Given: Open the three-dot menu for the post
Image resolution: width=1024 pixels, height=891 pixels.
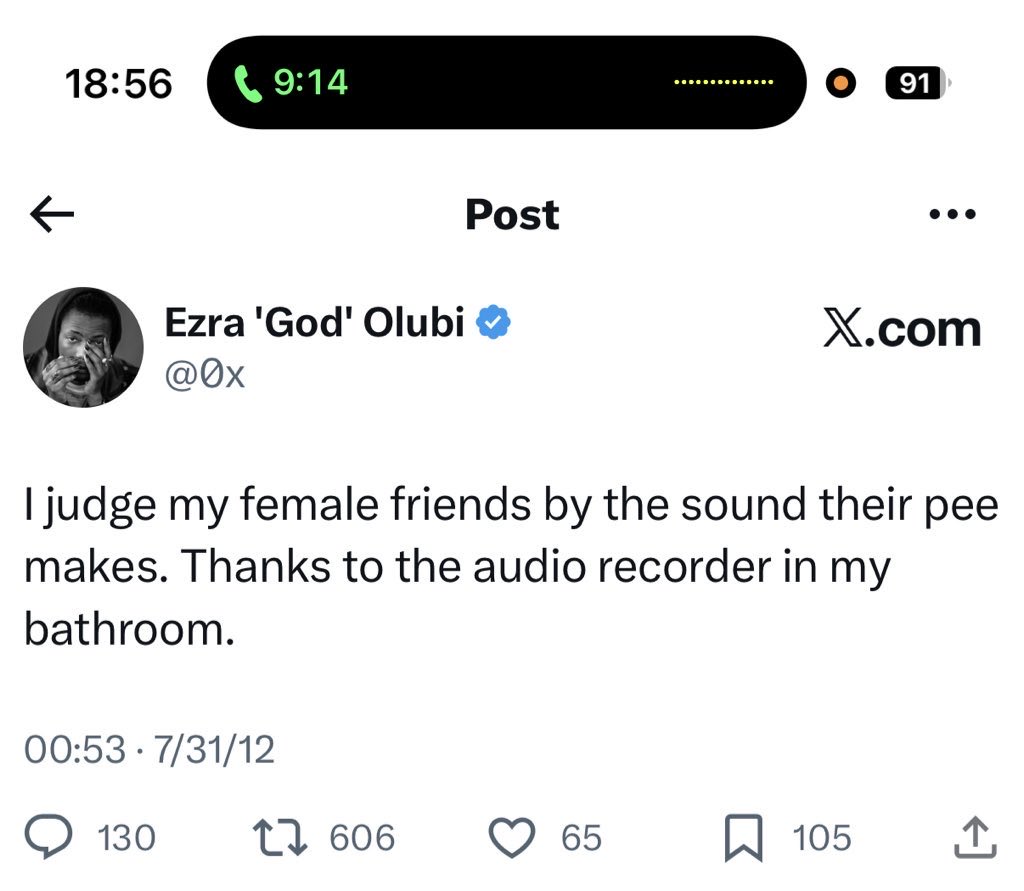Looking at the screenshot, I should (953, 213).
